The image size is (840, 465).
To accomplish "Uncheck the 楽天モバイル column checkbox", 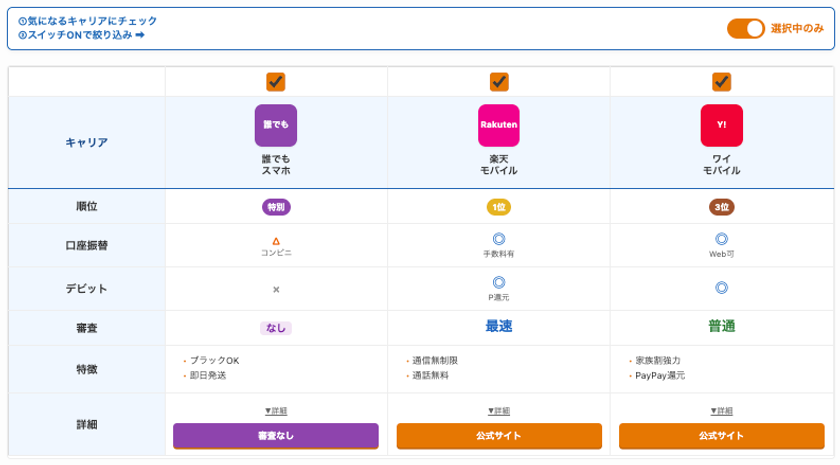I will (x=499, y=82).
